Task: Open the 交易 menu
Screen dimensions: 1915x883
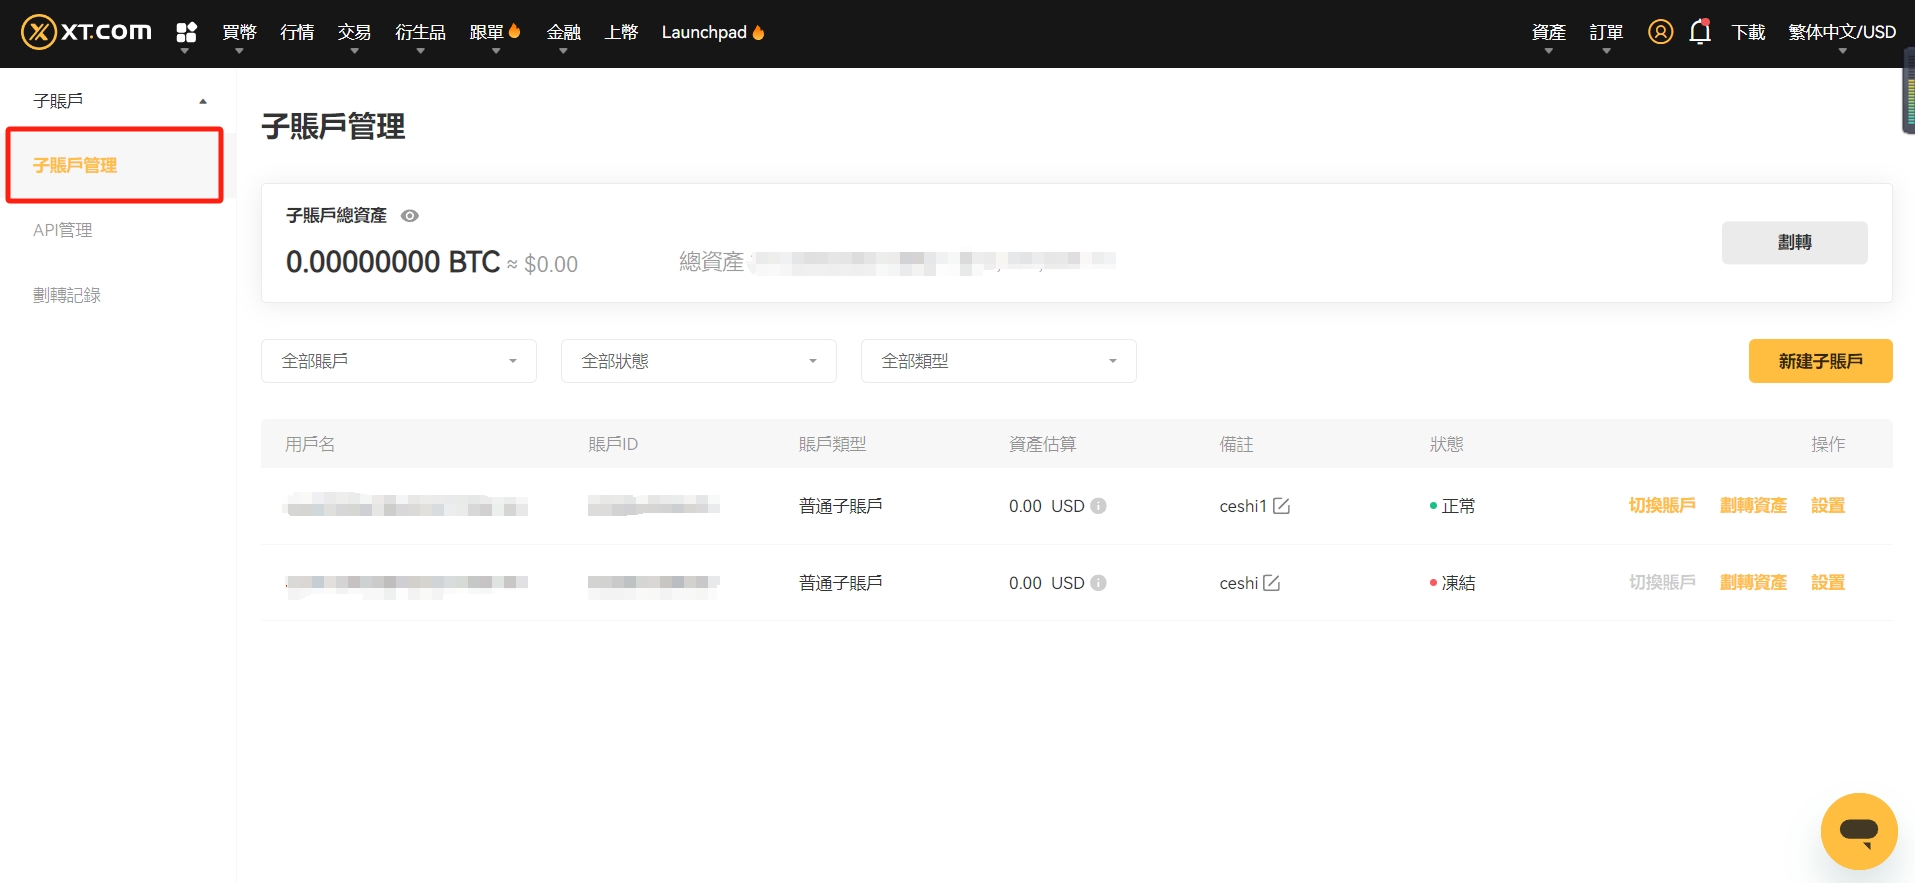Action: [x=354, y=32]
